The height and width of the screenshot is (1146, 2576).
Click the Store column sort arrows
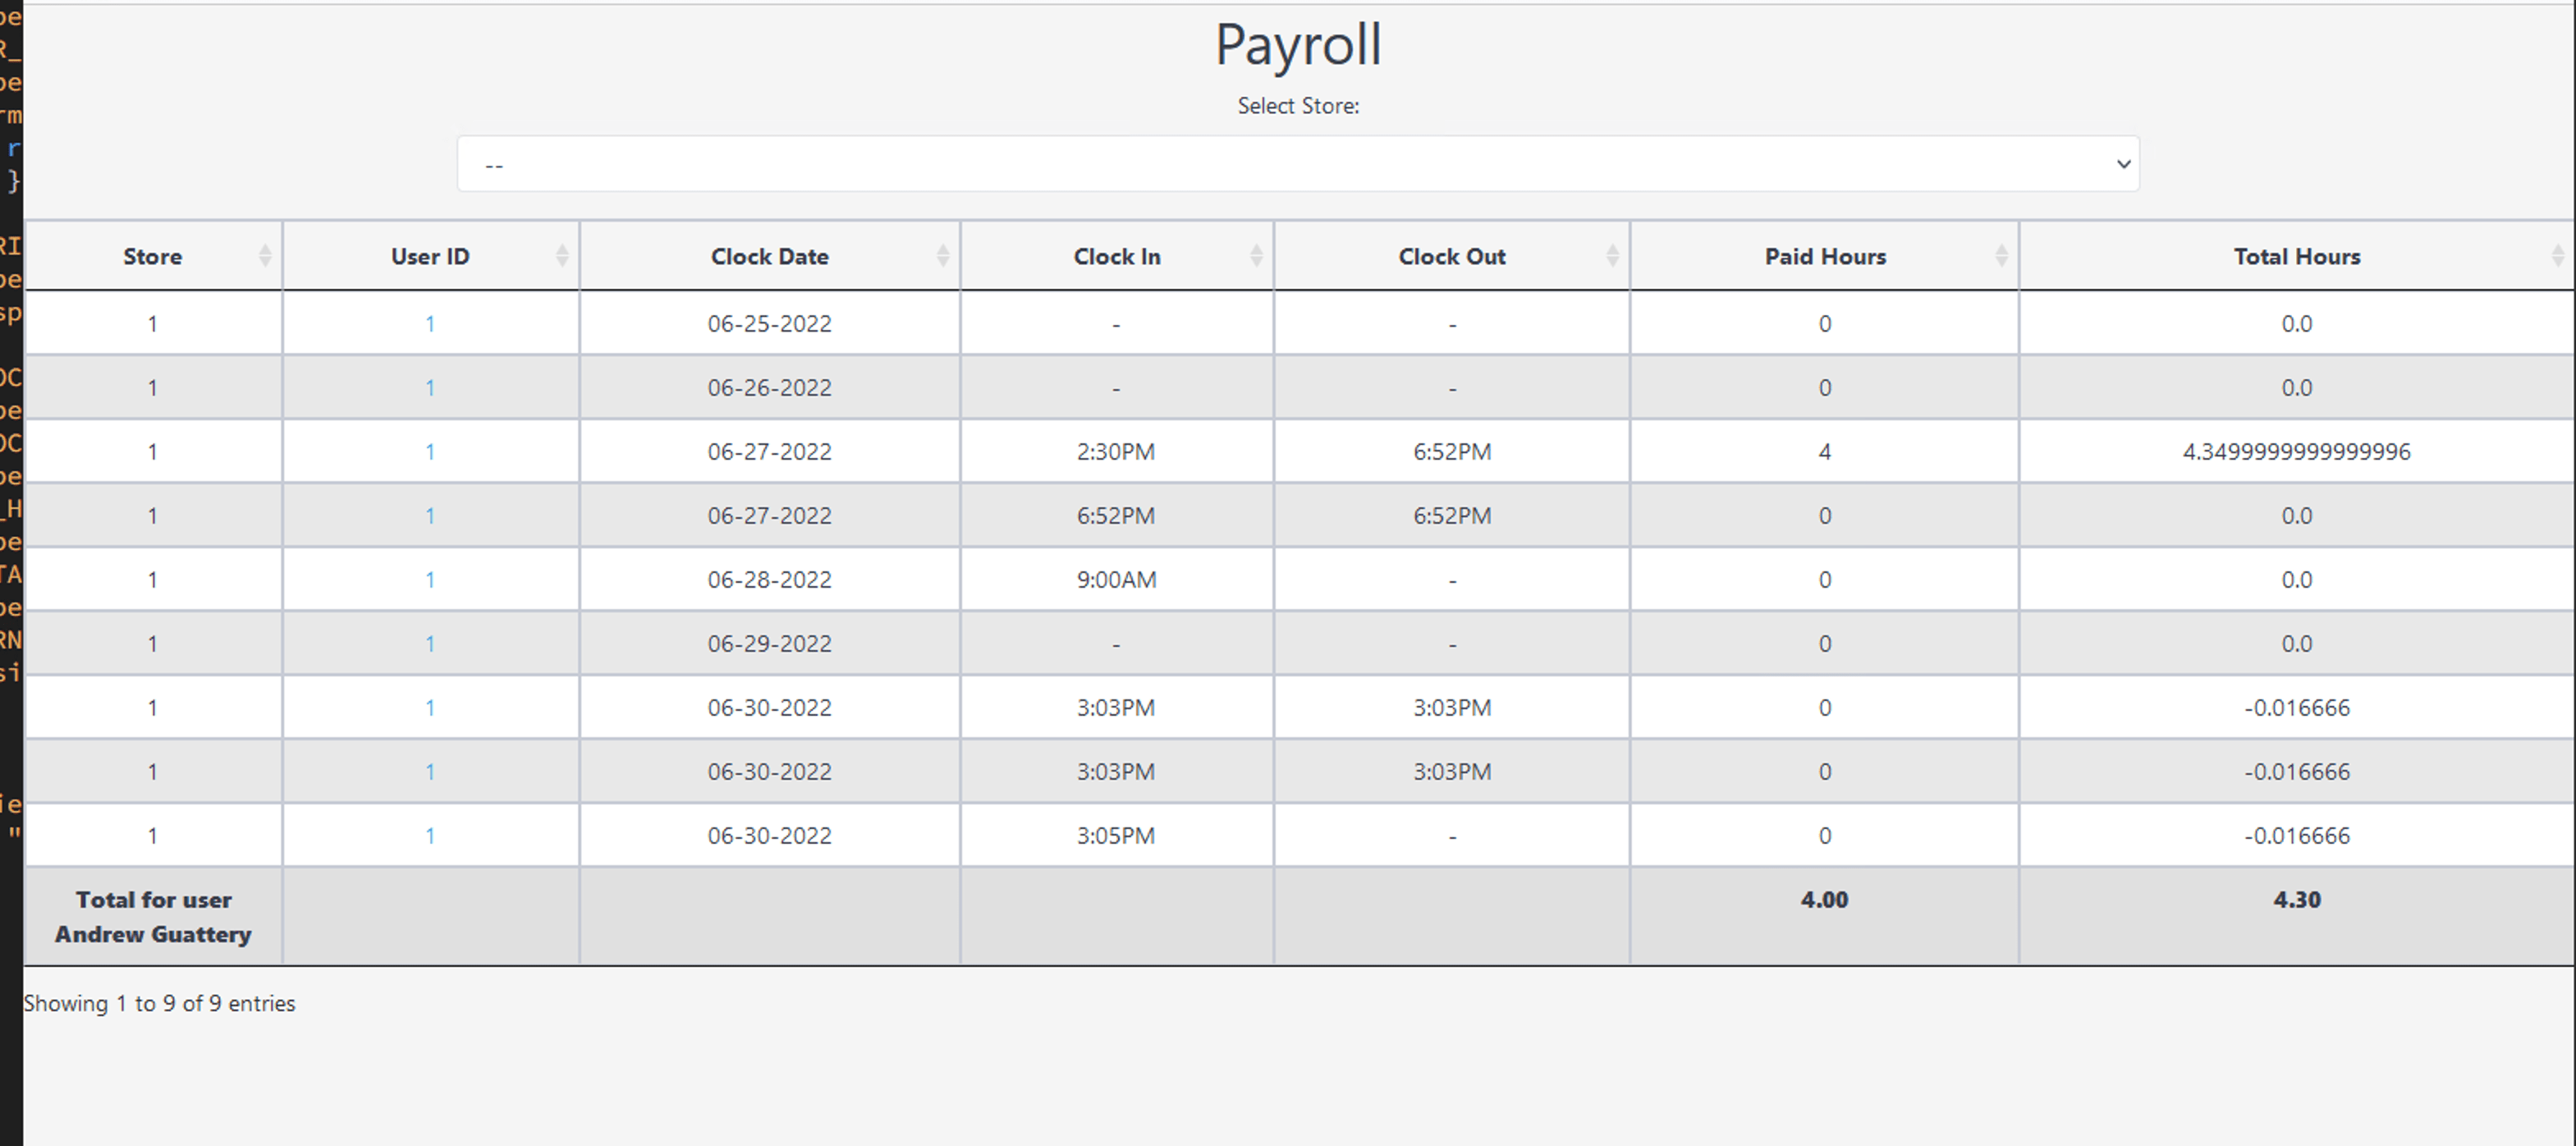[265, 256]
